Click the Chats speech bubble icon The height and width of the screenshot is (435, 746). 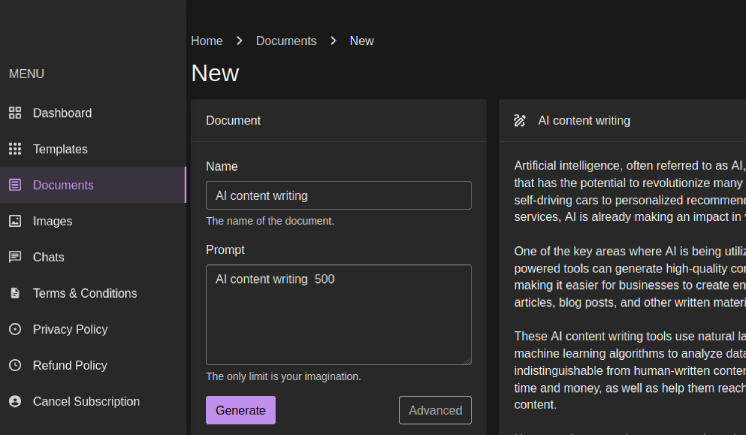click(15, 257)
